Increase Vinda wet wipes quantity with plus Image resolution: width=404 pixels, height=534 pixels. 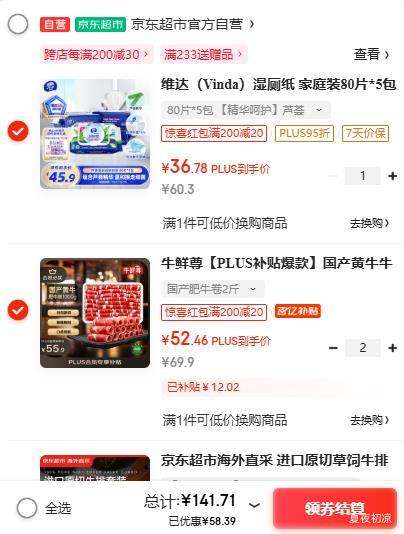[x=392, y=176]
